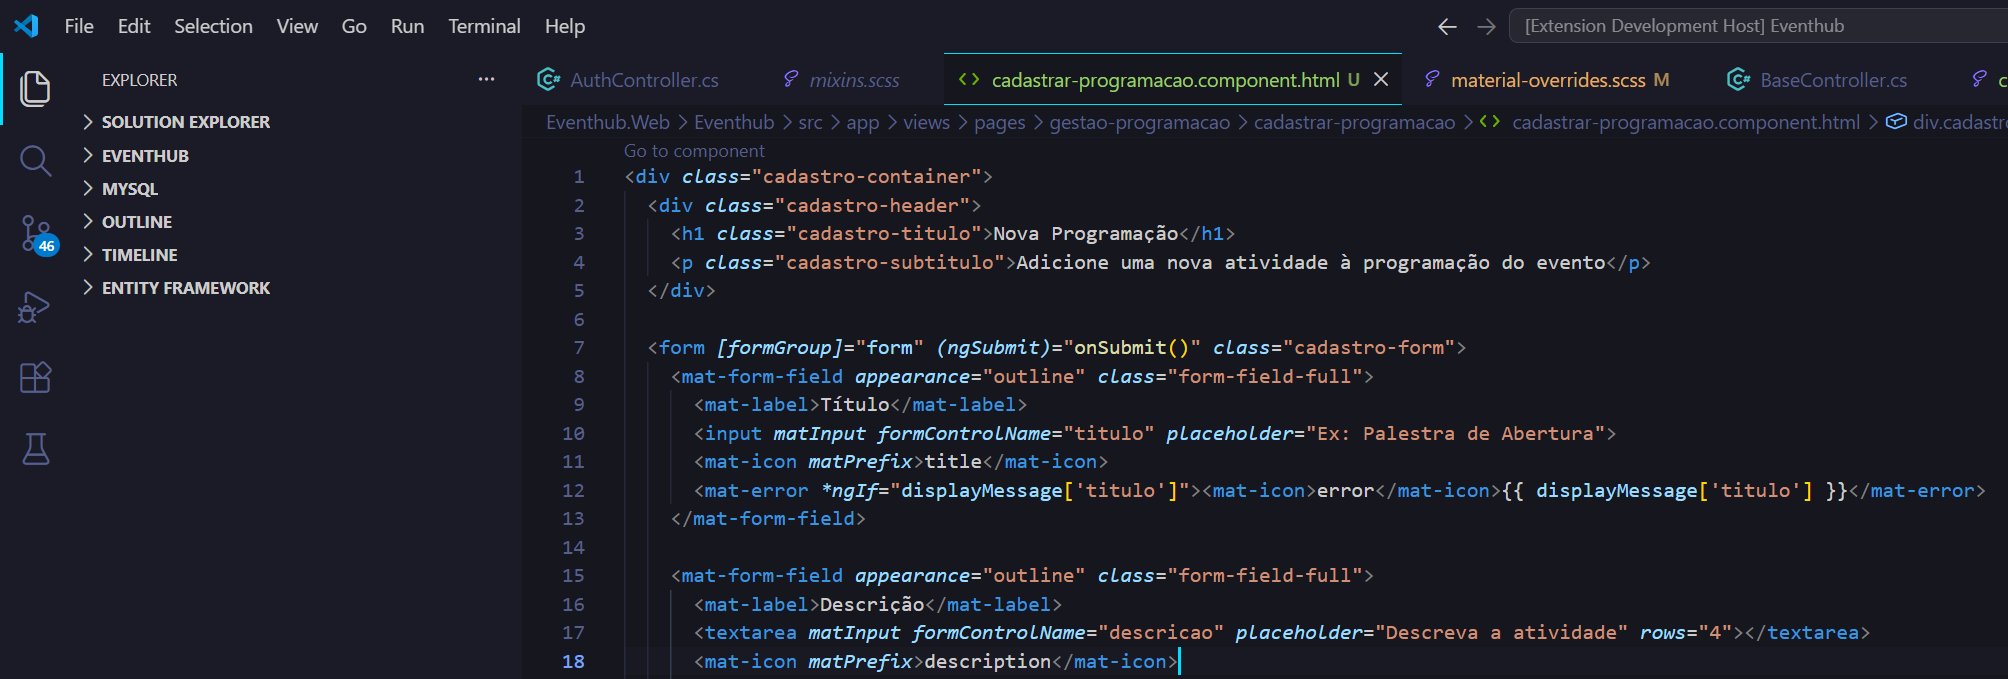The height and width of the screenshot is (679, 2008).
Task: Go back with the left arrow
Action: click(1447, 27)
